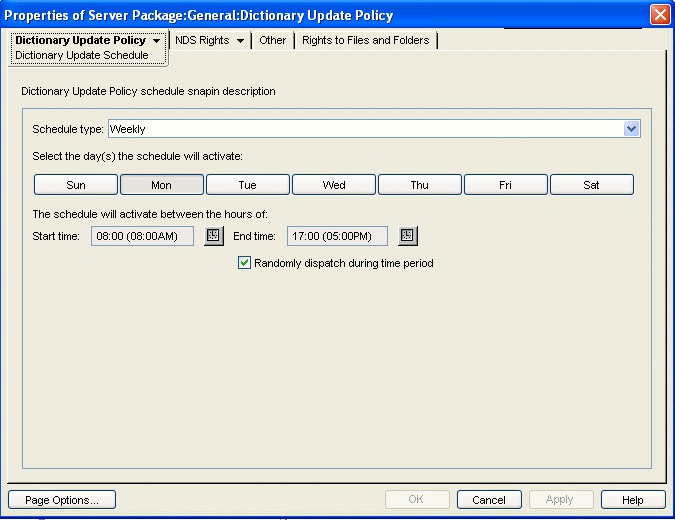Toggle the Sun day button
This screenshot has height=520, width=675.
pyautogui.click(x=76, y=185)
